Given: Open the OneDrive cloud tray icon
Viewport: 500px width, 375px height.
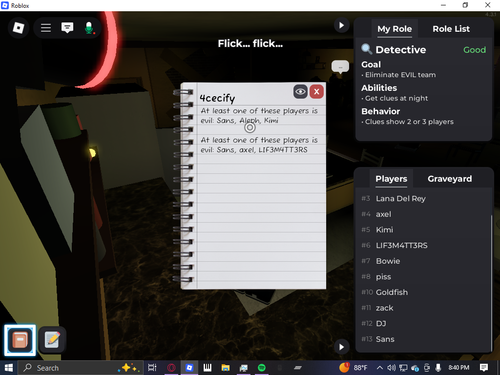Looking at the screenshot, I should tap(415, 368).
